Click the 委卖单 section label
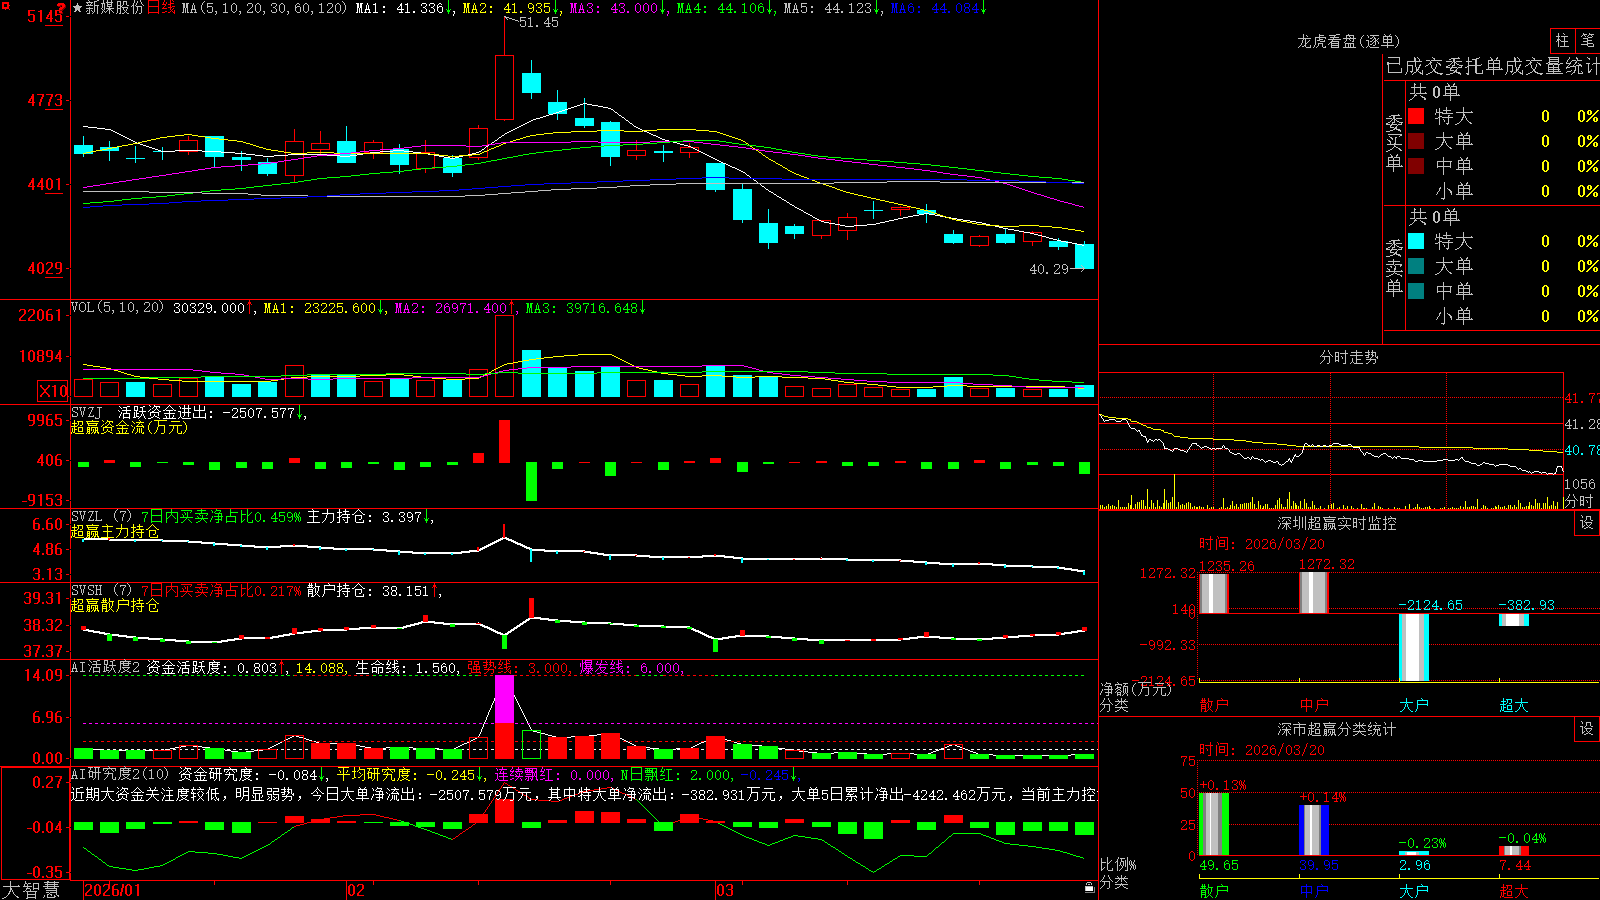Screen dimensions: 1600x900 (x=1394, y=267)
